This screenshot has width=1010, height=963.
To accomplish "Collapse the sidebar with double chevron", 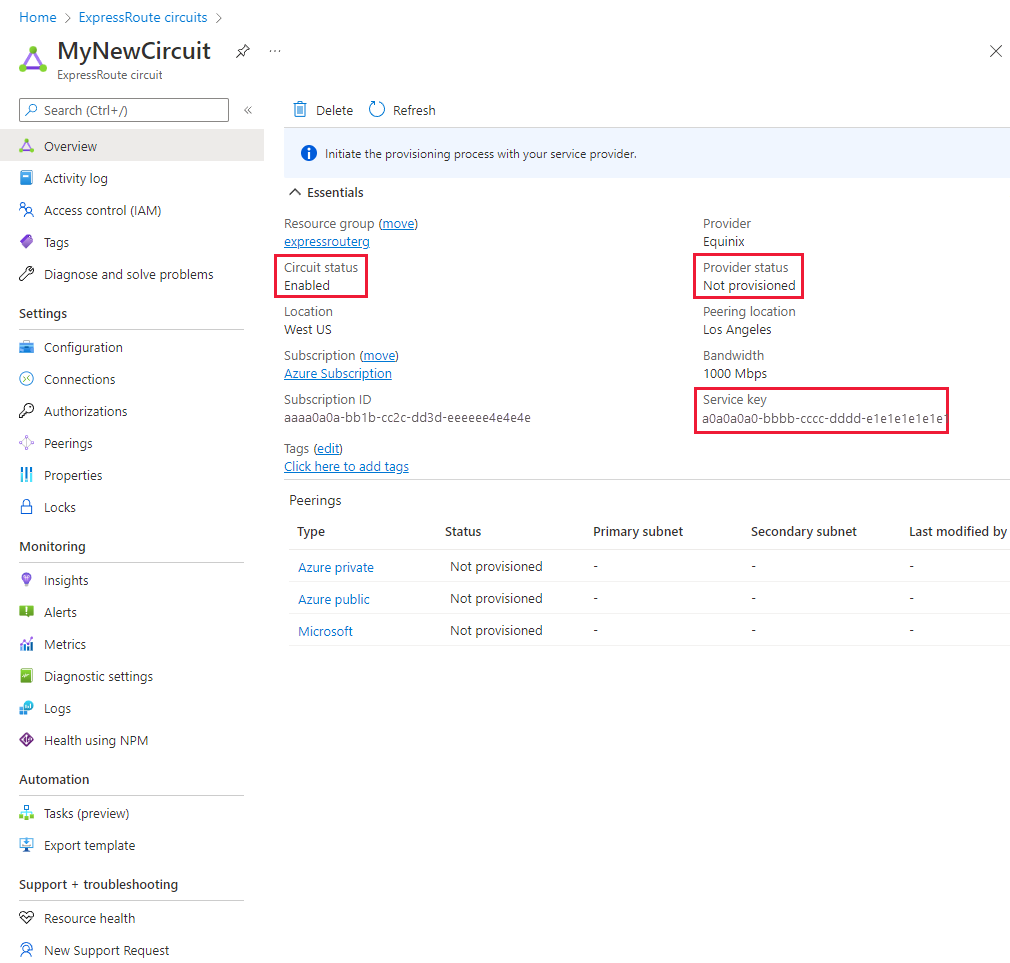I will 248,110.
